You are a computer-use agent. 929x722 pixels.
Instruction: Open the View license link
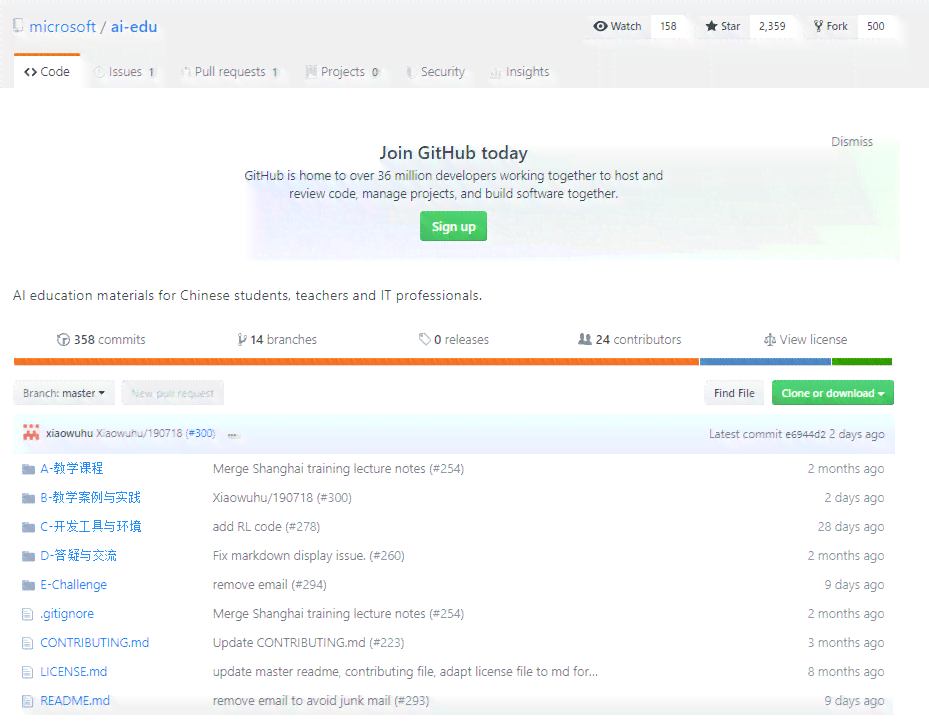tap(806, 339)
